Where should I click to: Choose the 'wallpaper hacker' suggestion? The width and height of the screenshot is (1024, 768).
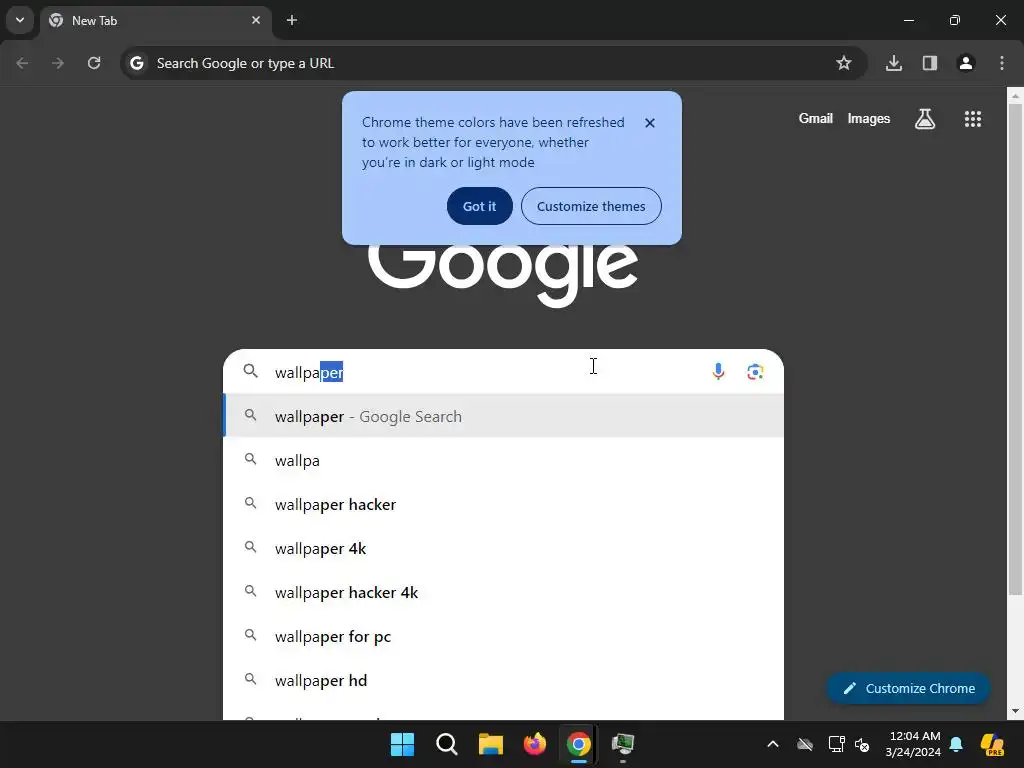click(504, 504)
